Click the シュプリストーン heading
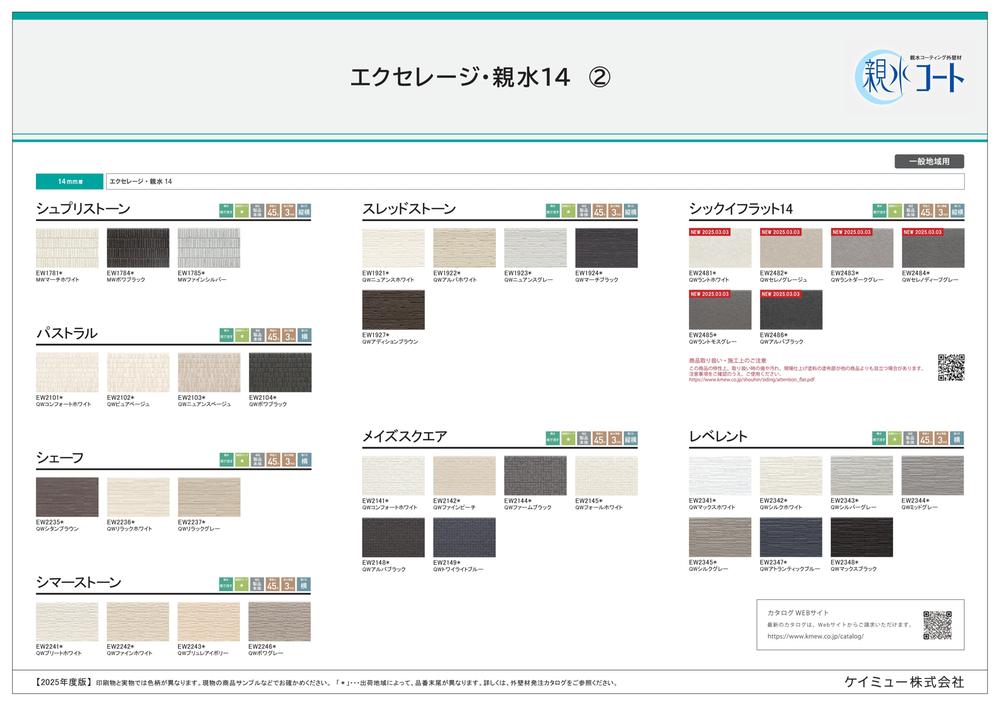The image size is (1000, 704). point(83,209)
